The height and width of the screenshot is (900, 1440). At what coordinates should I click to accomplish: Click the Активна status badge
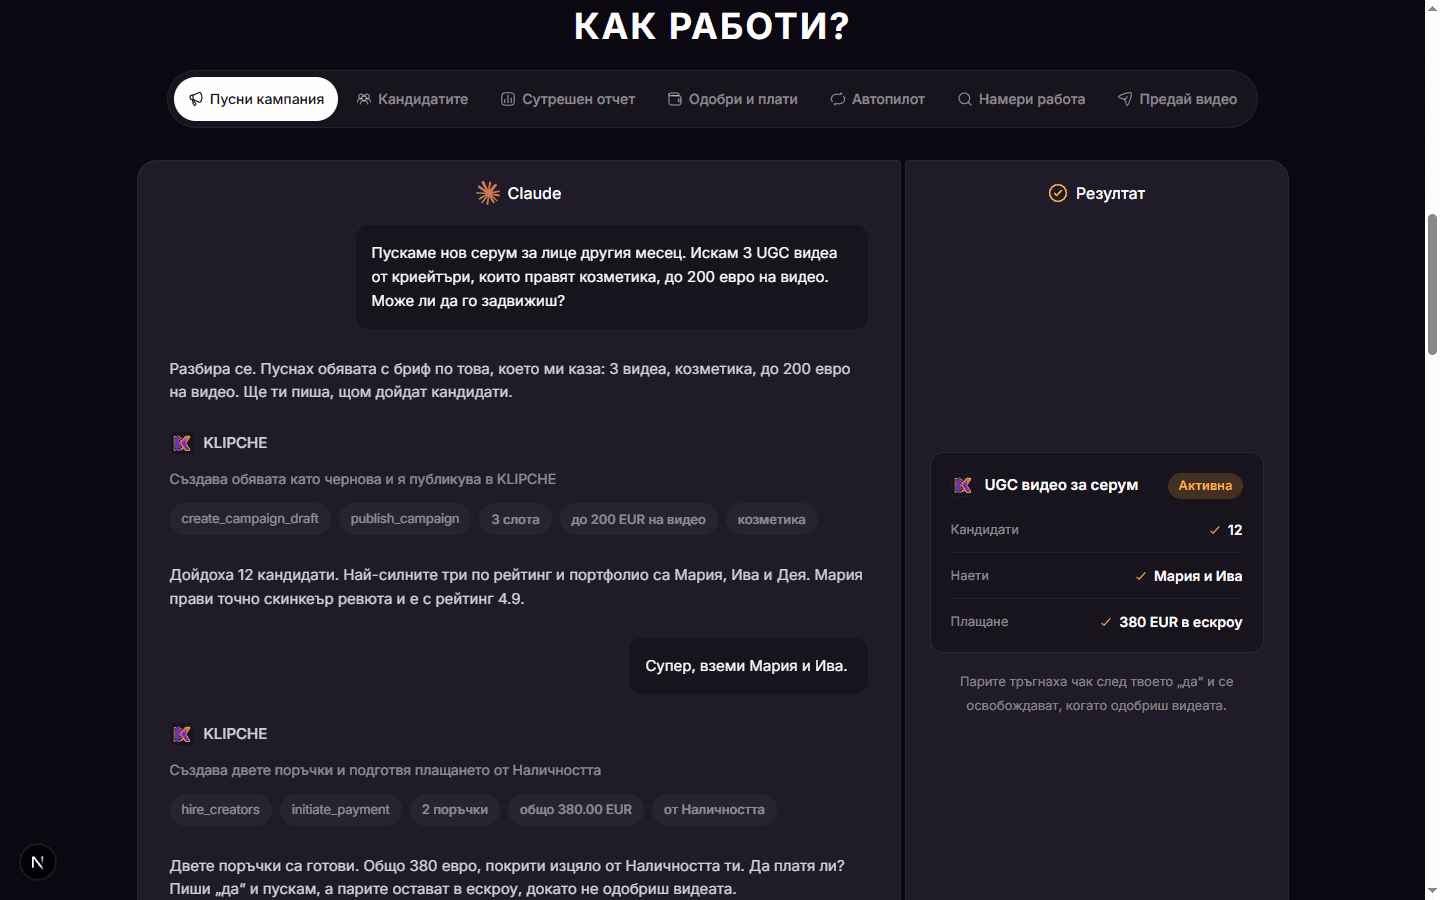pyautogui.click(x=1205, y=486)
